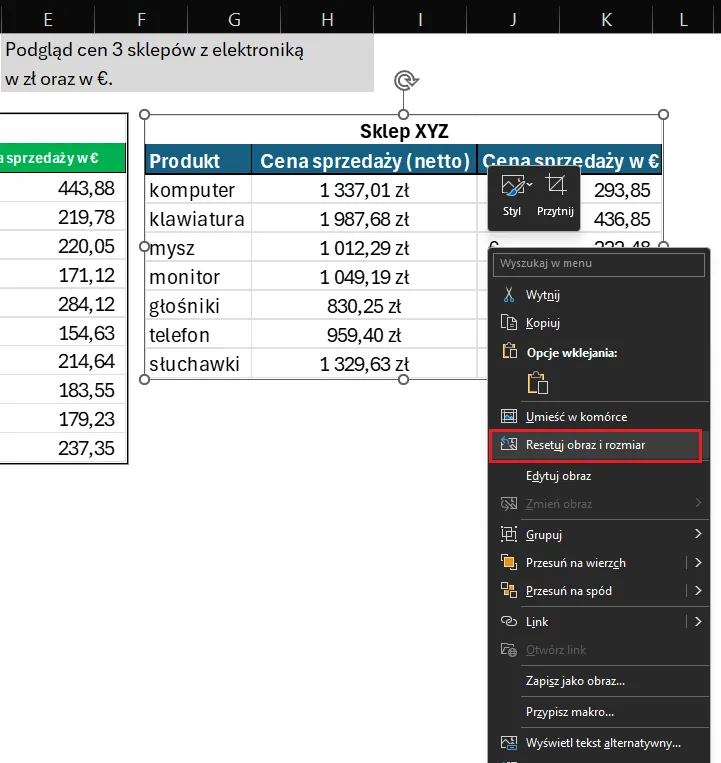Click the Kopiuj copy icon
The width and height of the screenshot is (721, 763).
click(509, 323)
